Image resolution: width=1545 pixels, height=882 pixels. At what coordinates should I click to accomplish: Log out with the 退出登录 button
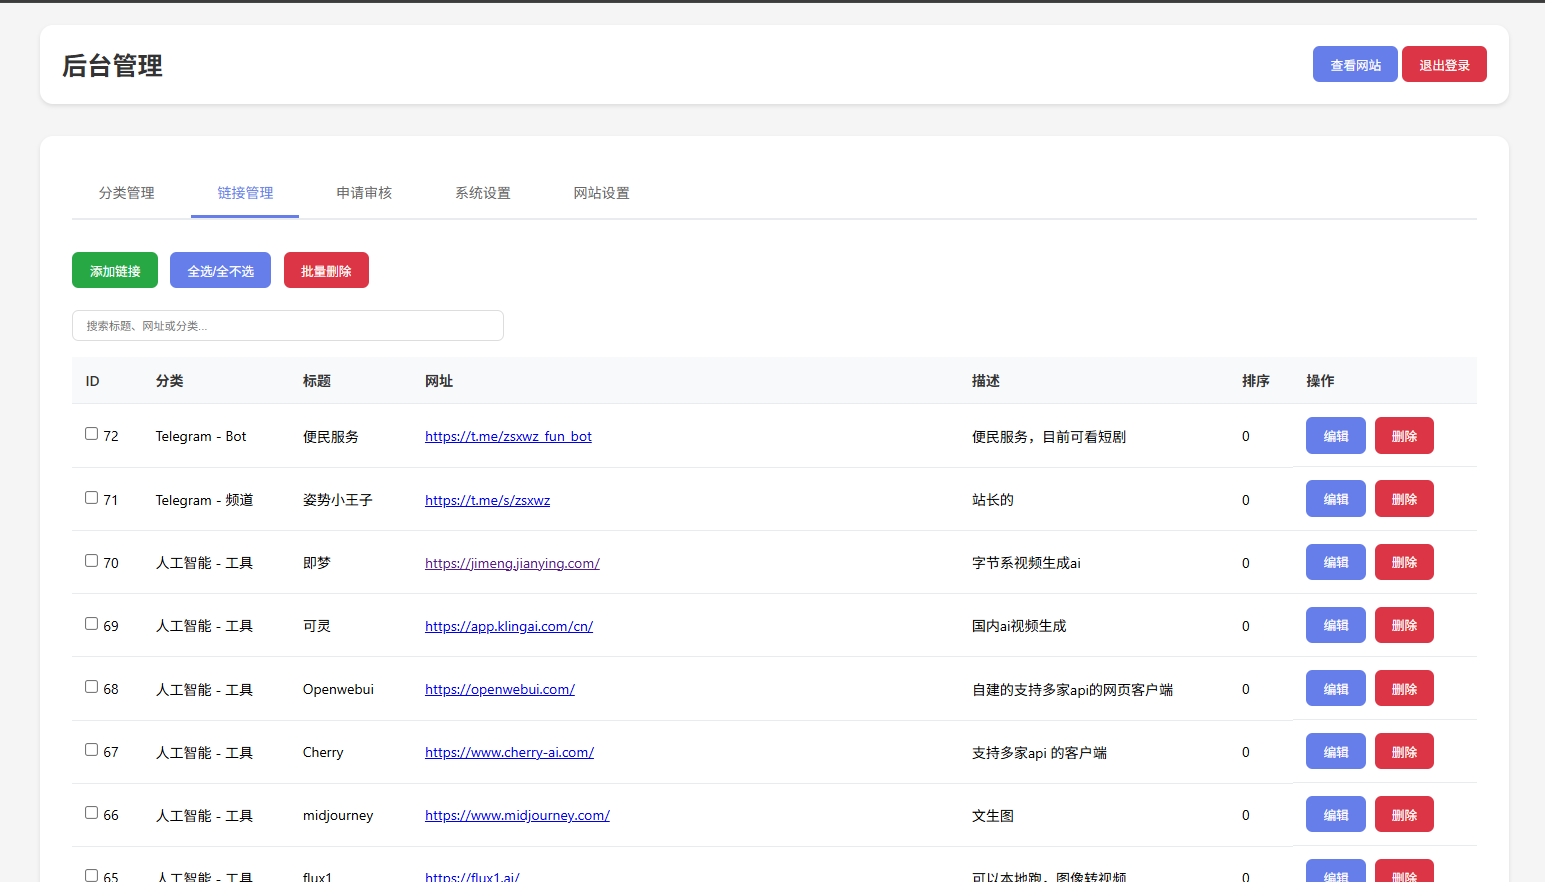click(x=1444, y=65)
